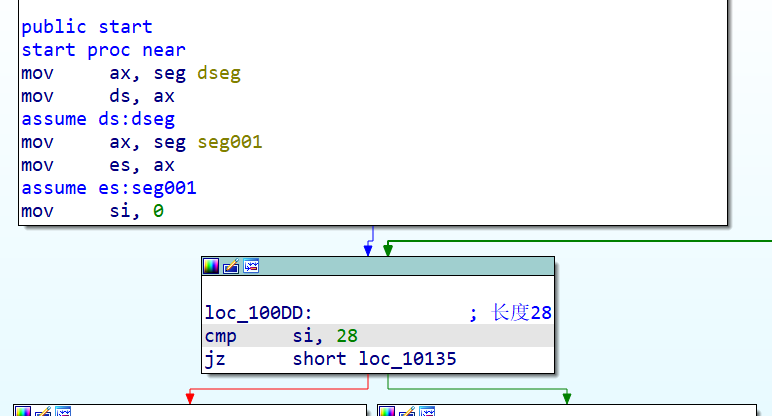Click the 'seg001' operand in mov ax instruction

tap(229, 142)
